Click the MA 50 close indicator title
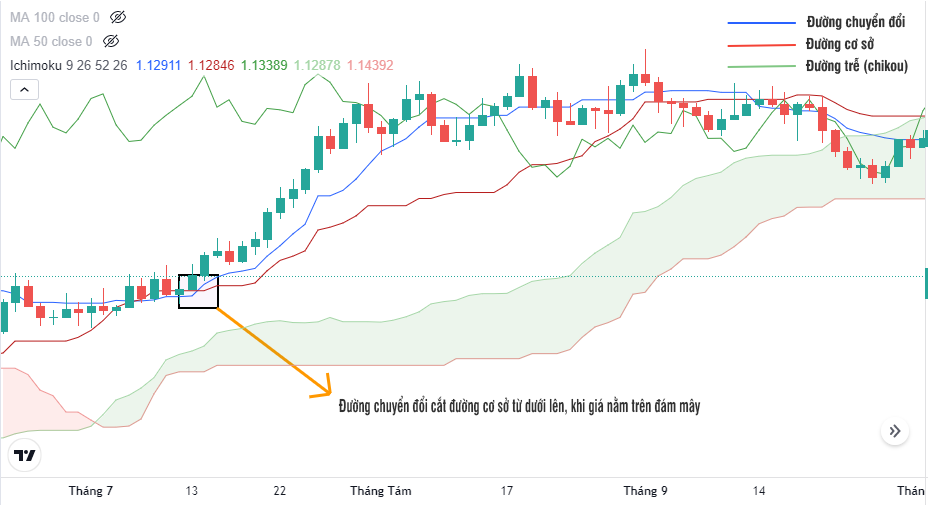928x506 pixels. 52,41
